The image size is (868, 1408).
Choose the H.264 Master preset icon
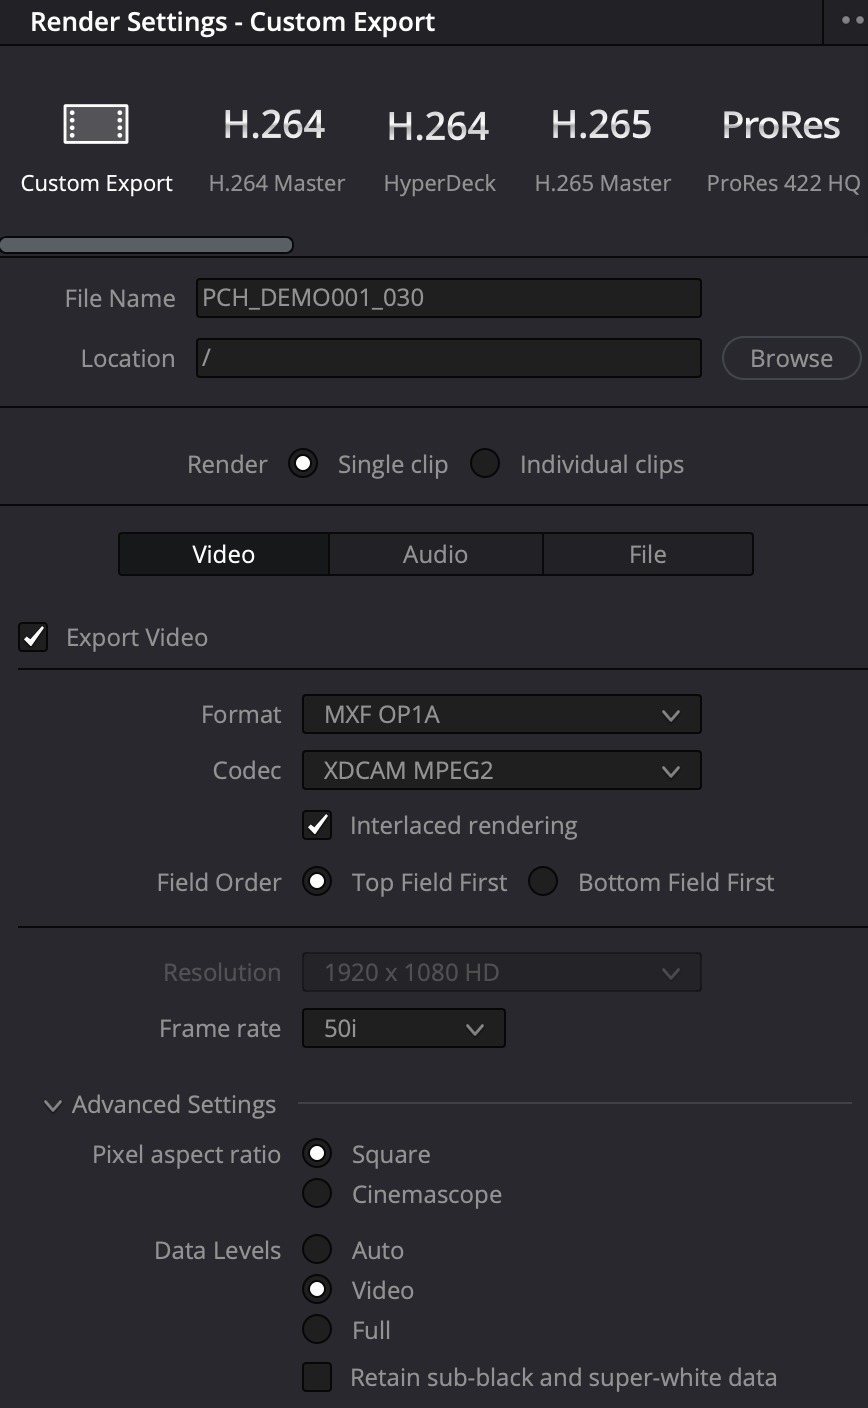[x=274, y=125]
